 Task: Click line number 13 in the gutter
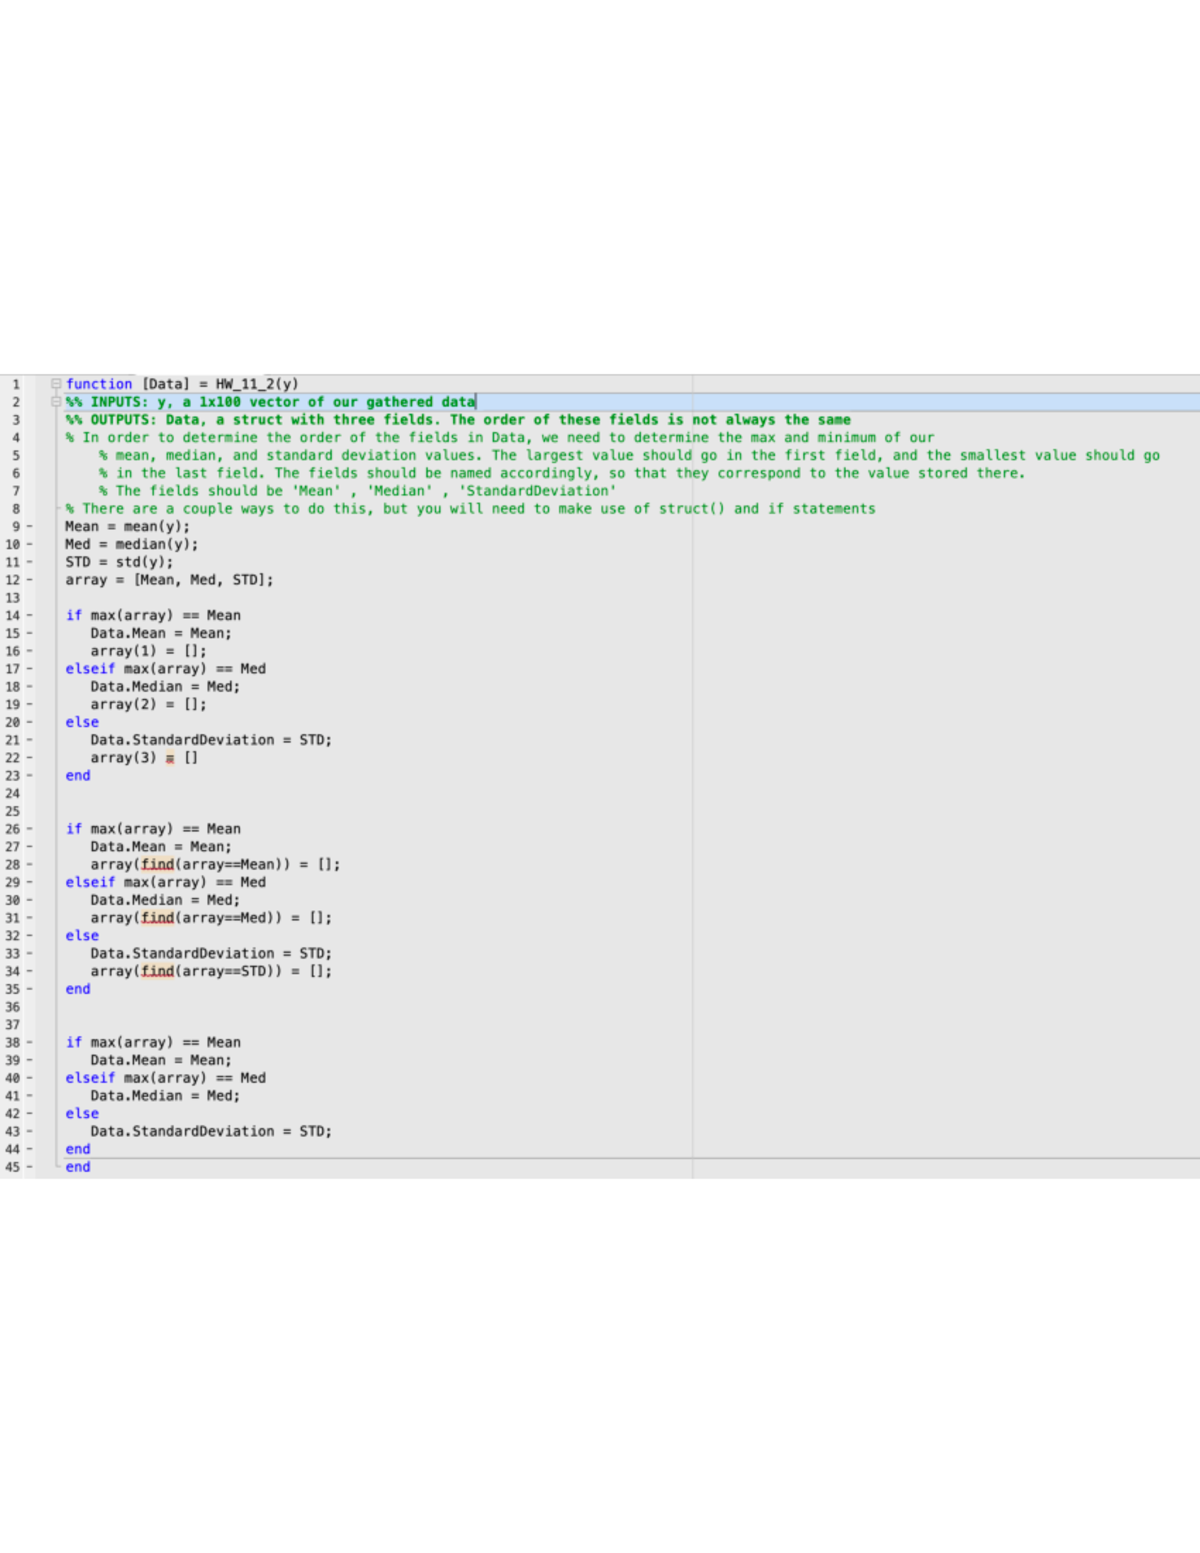point(13,598)
